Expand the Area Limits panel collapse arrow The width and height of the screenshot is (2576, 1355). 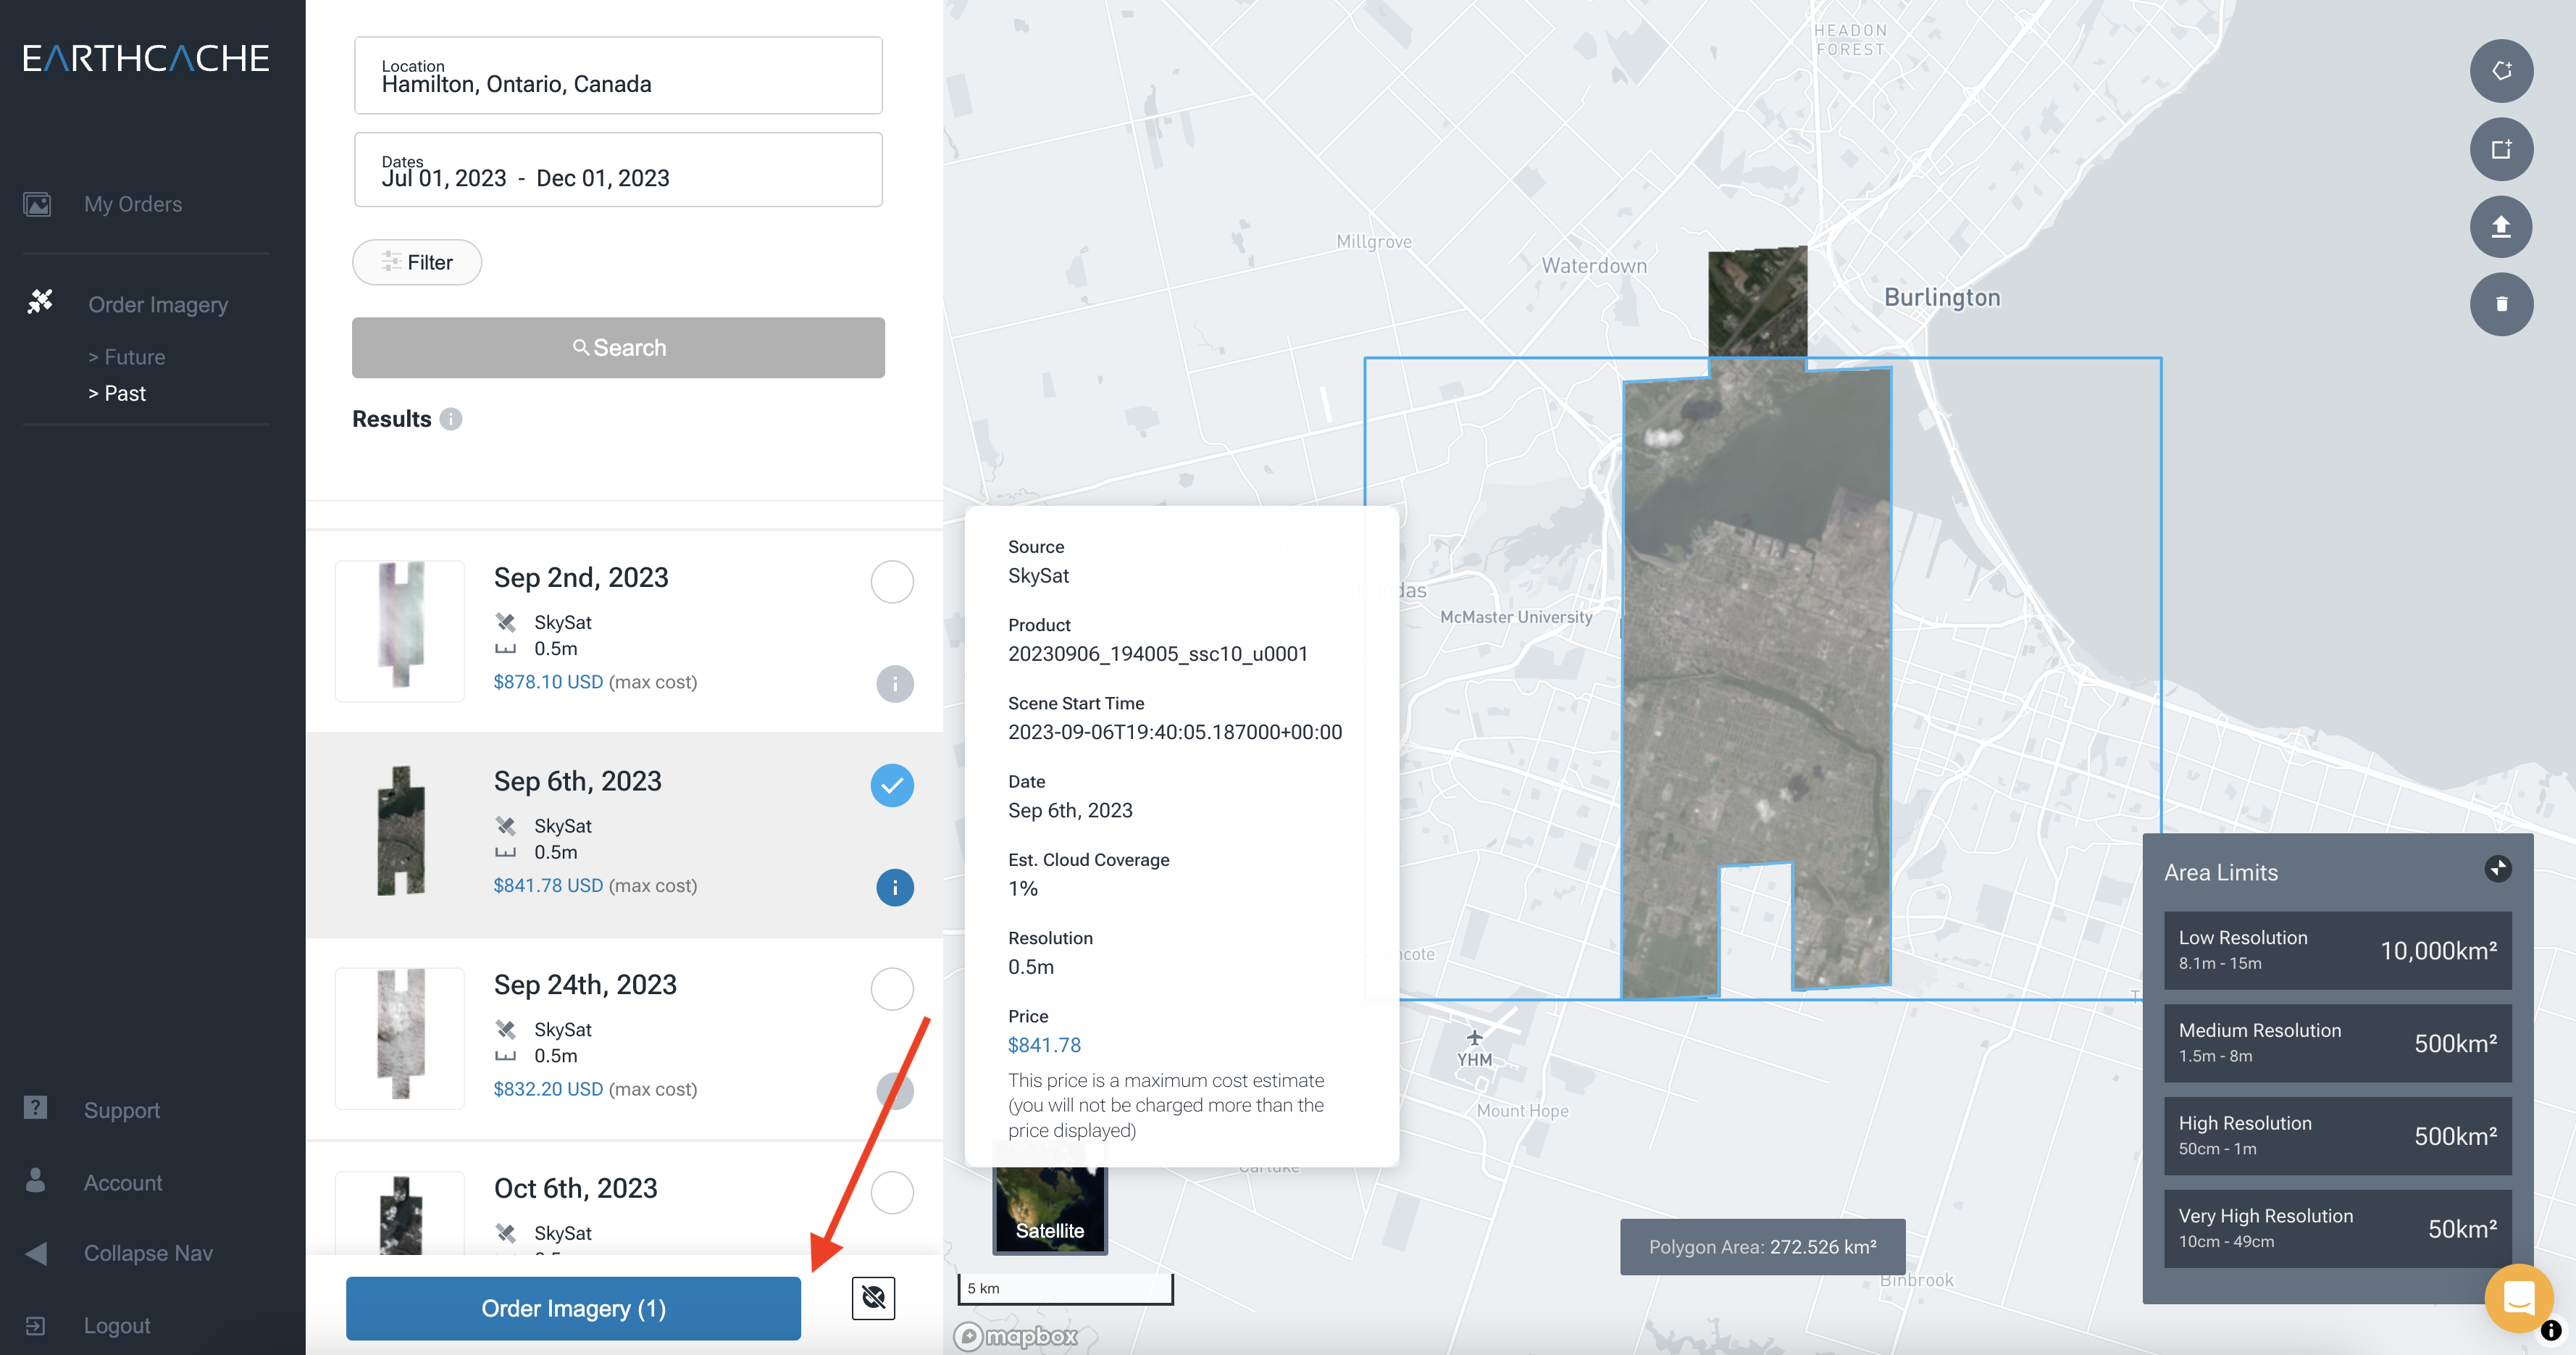pos(2498,870)
